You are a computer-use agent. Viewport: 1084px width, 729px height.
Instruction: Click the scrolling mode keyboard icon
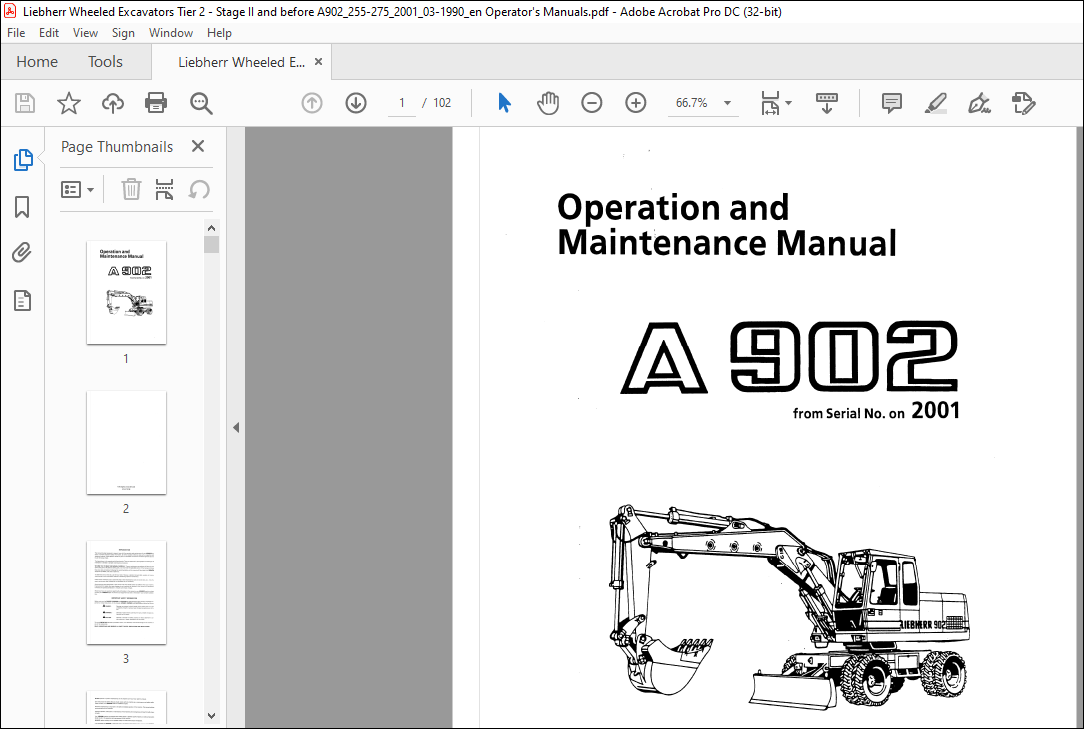(x=827, y=103)
